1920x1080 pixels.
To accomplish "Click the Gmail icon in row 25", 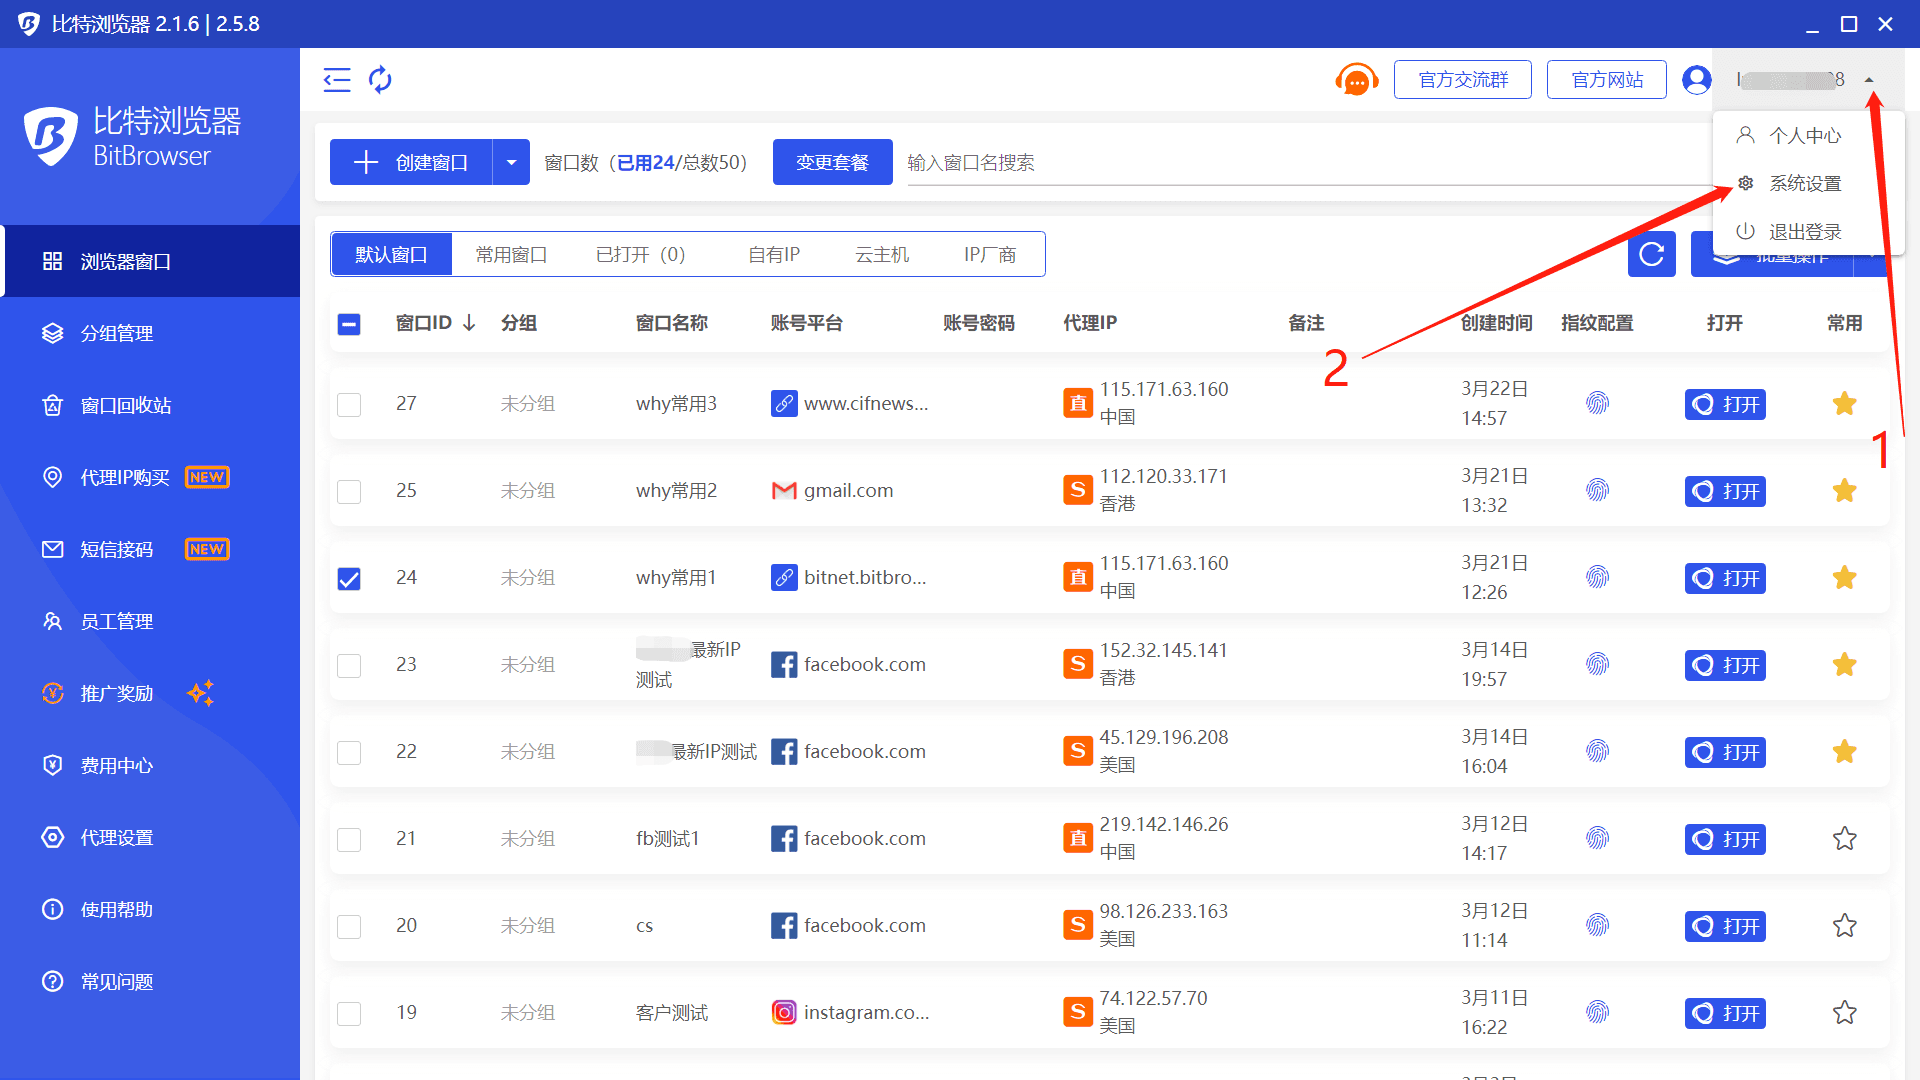I will 784,491.
